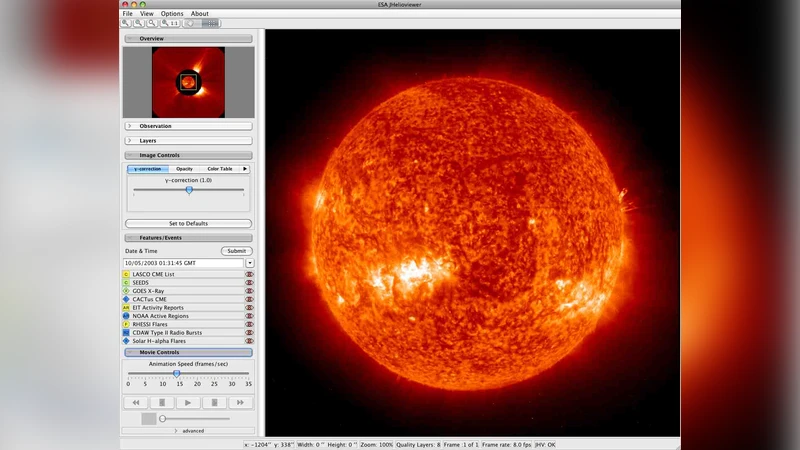This screenshot has width=800, height=450.
Task: Open the About menu
Action: 199,14
